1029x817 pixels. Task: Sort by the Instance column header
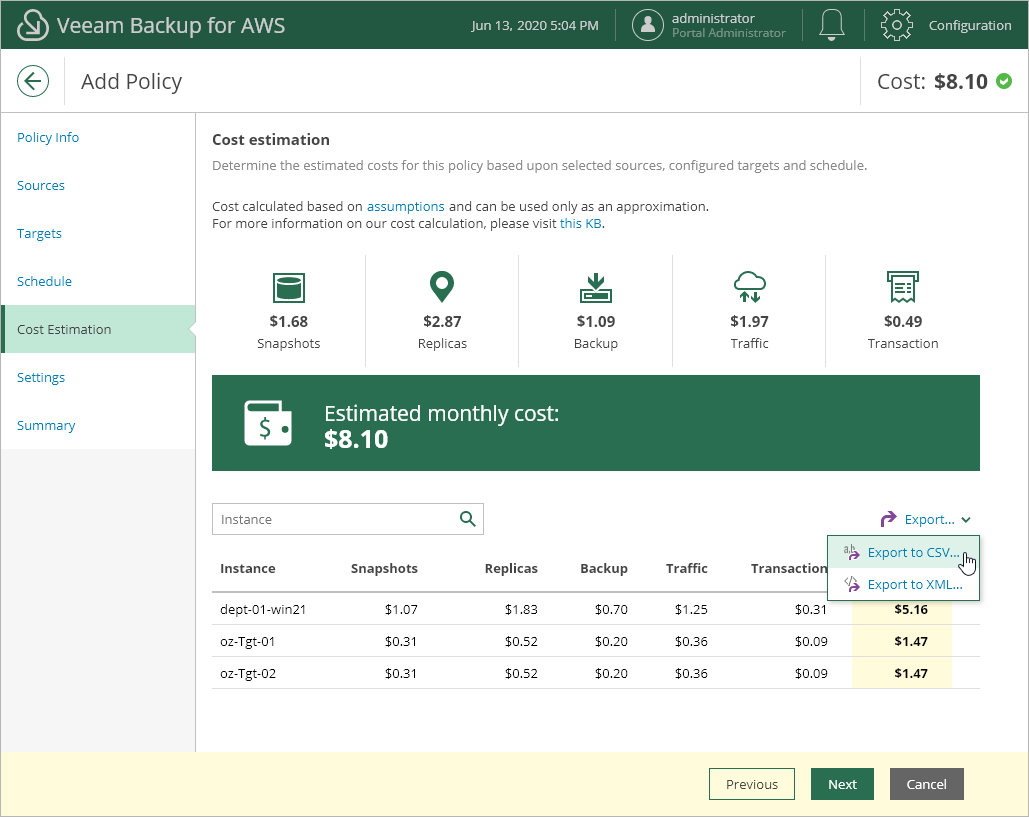pyautogui.click(x=247, y=568)
